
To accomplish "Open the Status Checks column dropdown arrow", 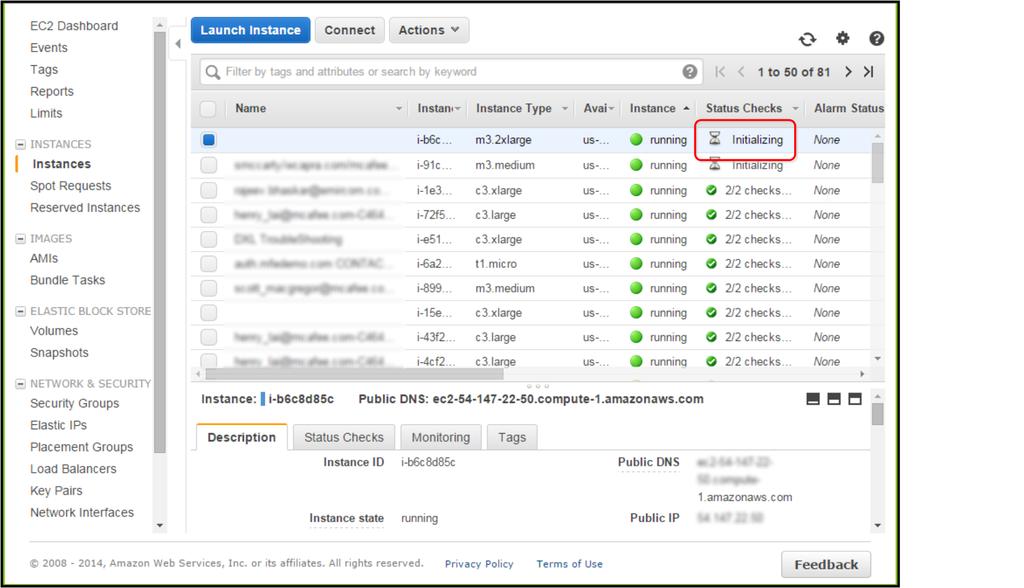I will coord(795,108).
